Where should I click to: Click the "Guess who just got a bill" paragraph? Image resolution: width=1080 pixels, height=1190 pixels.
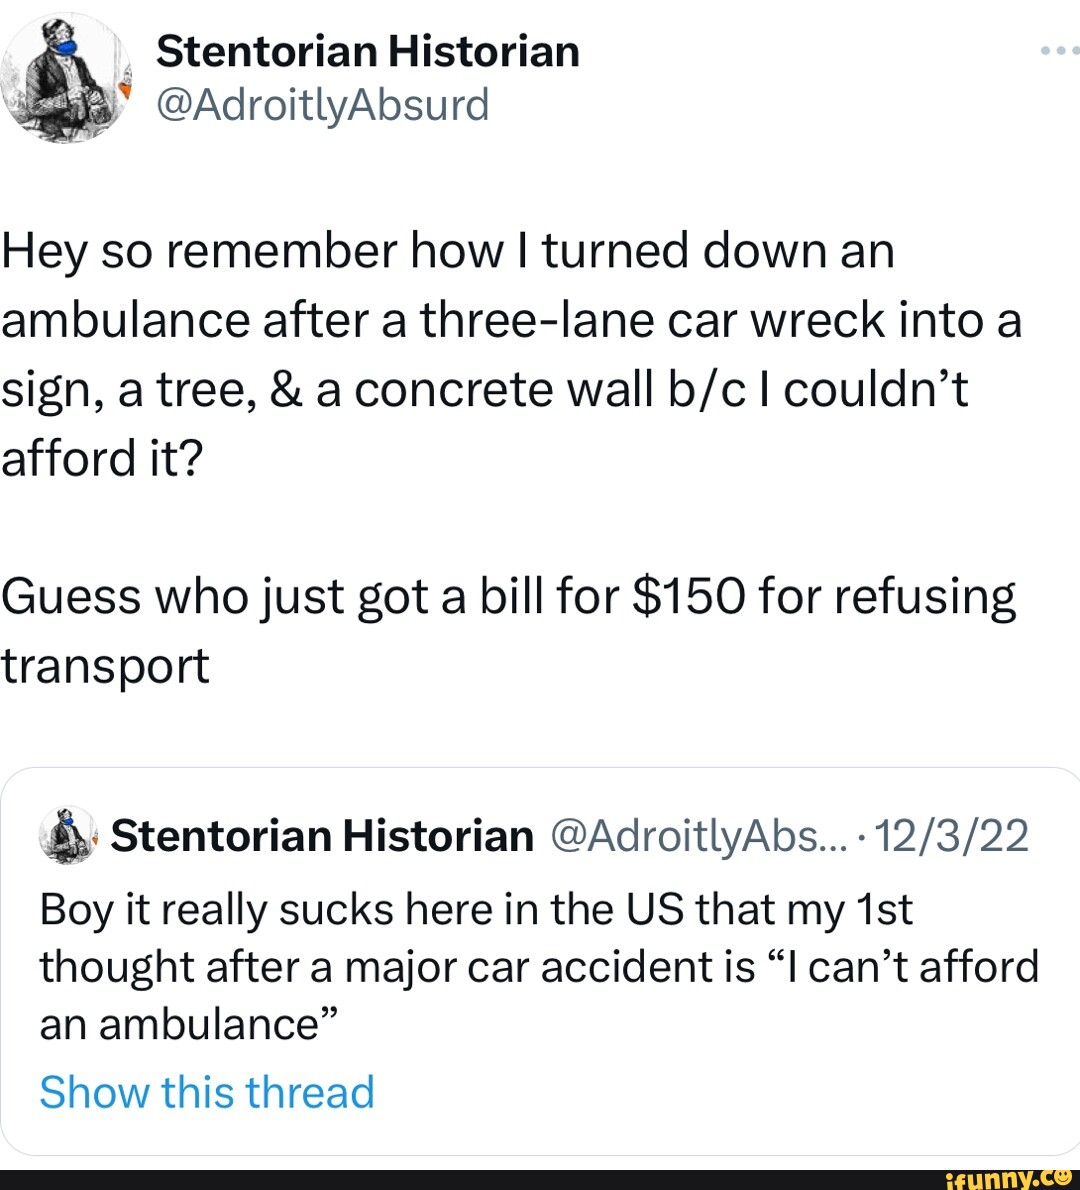click(x=508, y=597)
